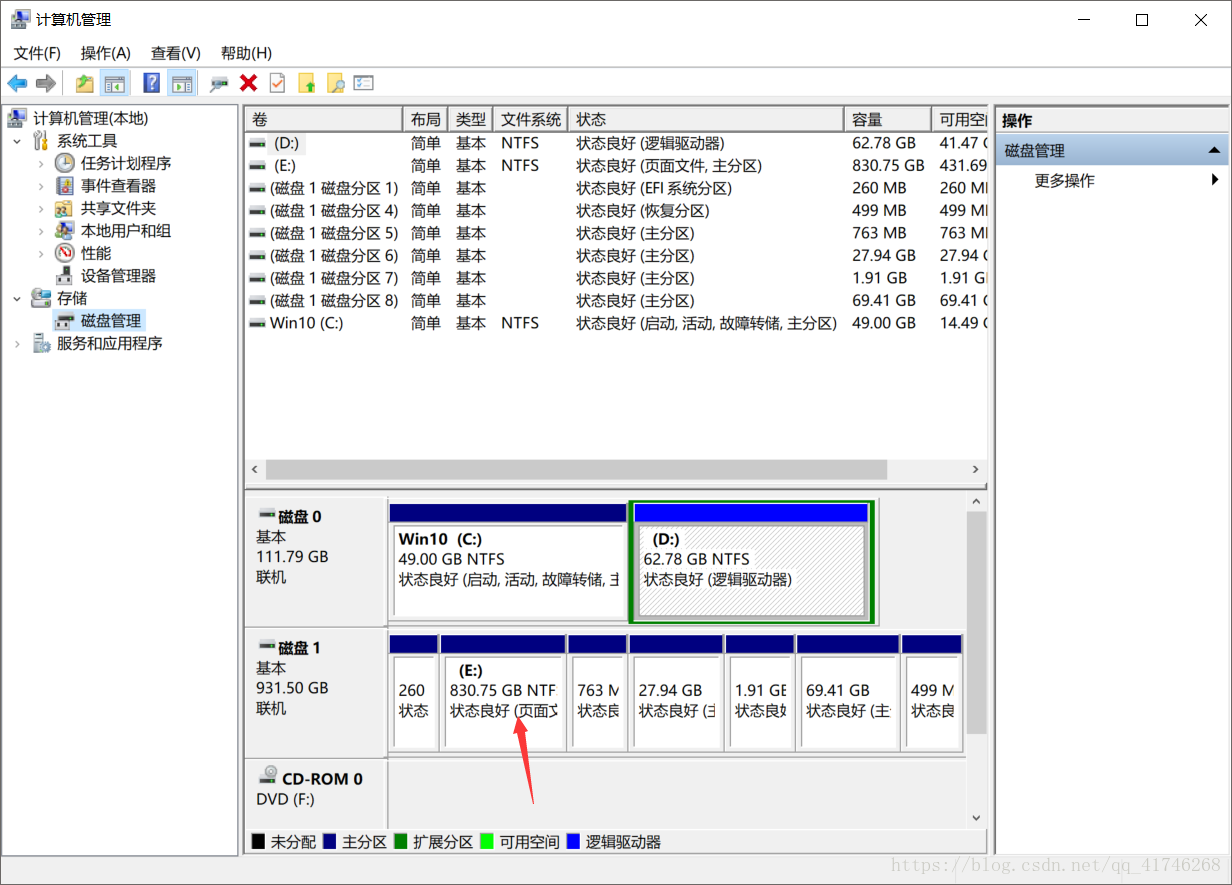Open the 操作(A) menu
Screen dimensions: 1232x885
(x=106, y=53)
